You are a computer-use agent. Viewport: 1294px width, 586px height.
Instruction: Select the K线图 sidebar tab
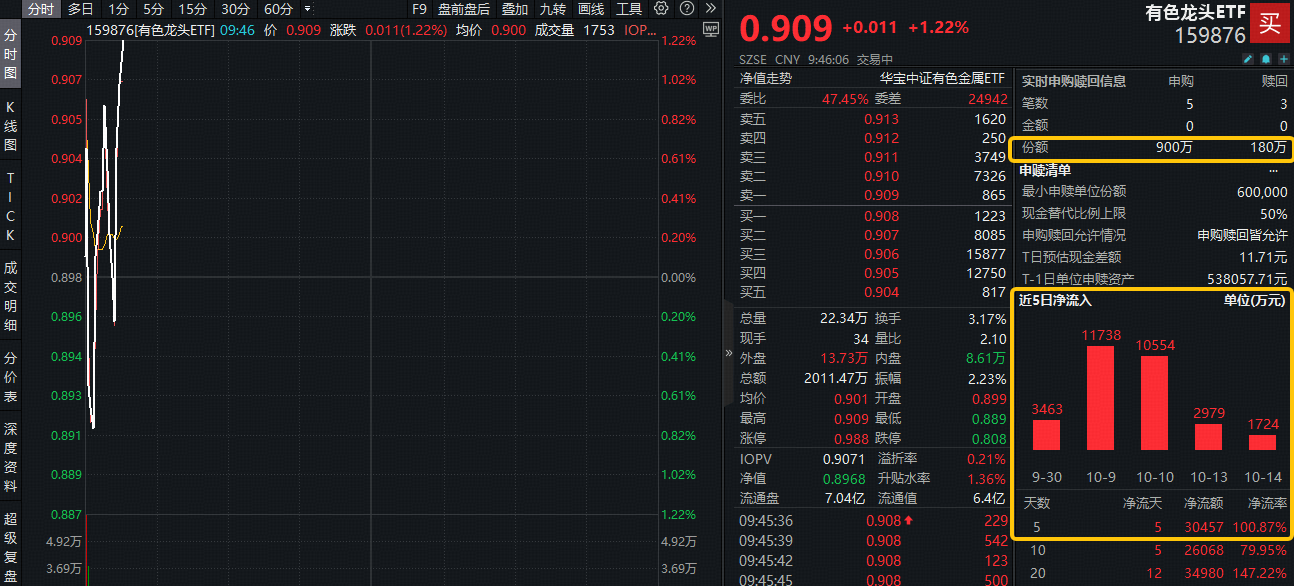pos(10,125)
